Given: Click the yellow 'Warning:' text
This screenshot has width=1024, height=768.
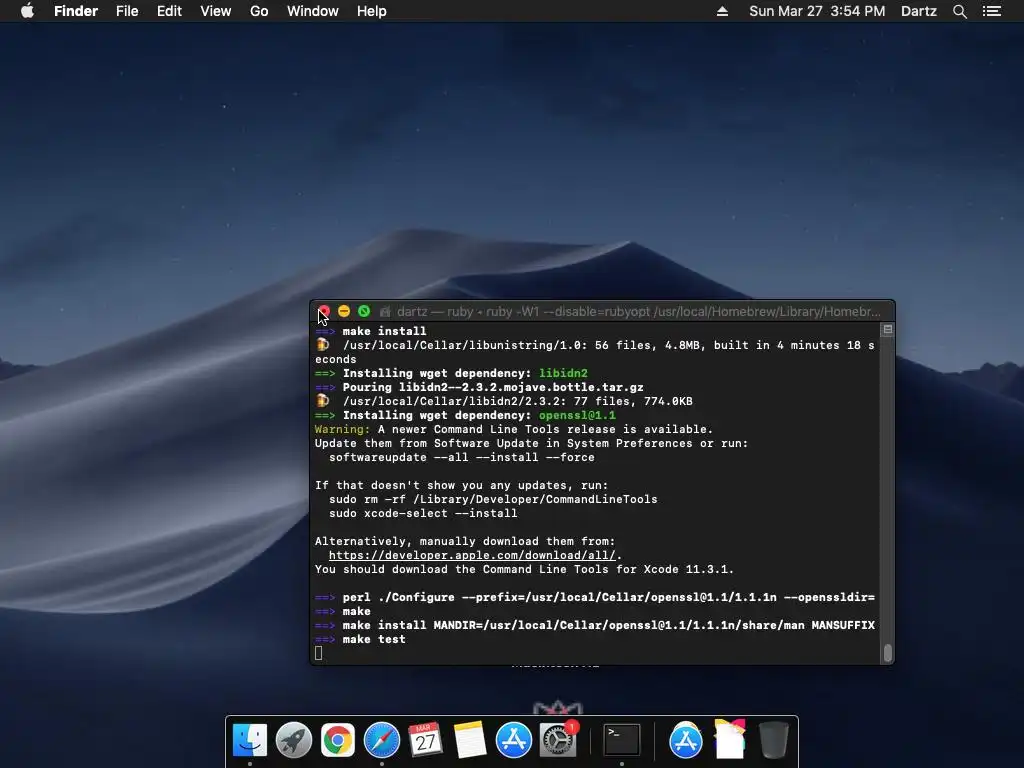Looking at the screenshot, I should click(342, 429).
